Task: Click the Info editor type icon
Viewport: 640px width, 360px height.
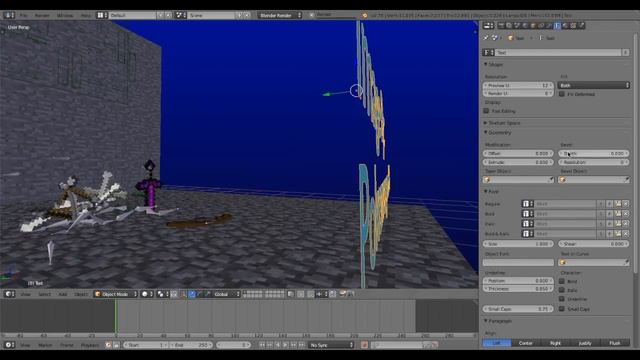Action: coord(9,15)
